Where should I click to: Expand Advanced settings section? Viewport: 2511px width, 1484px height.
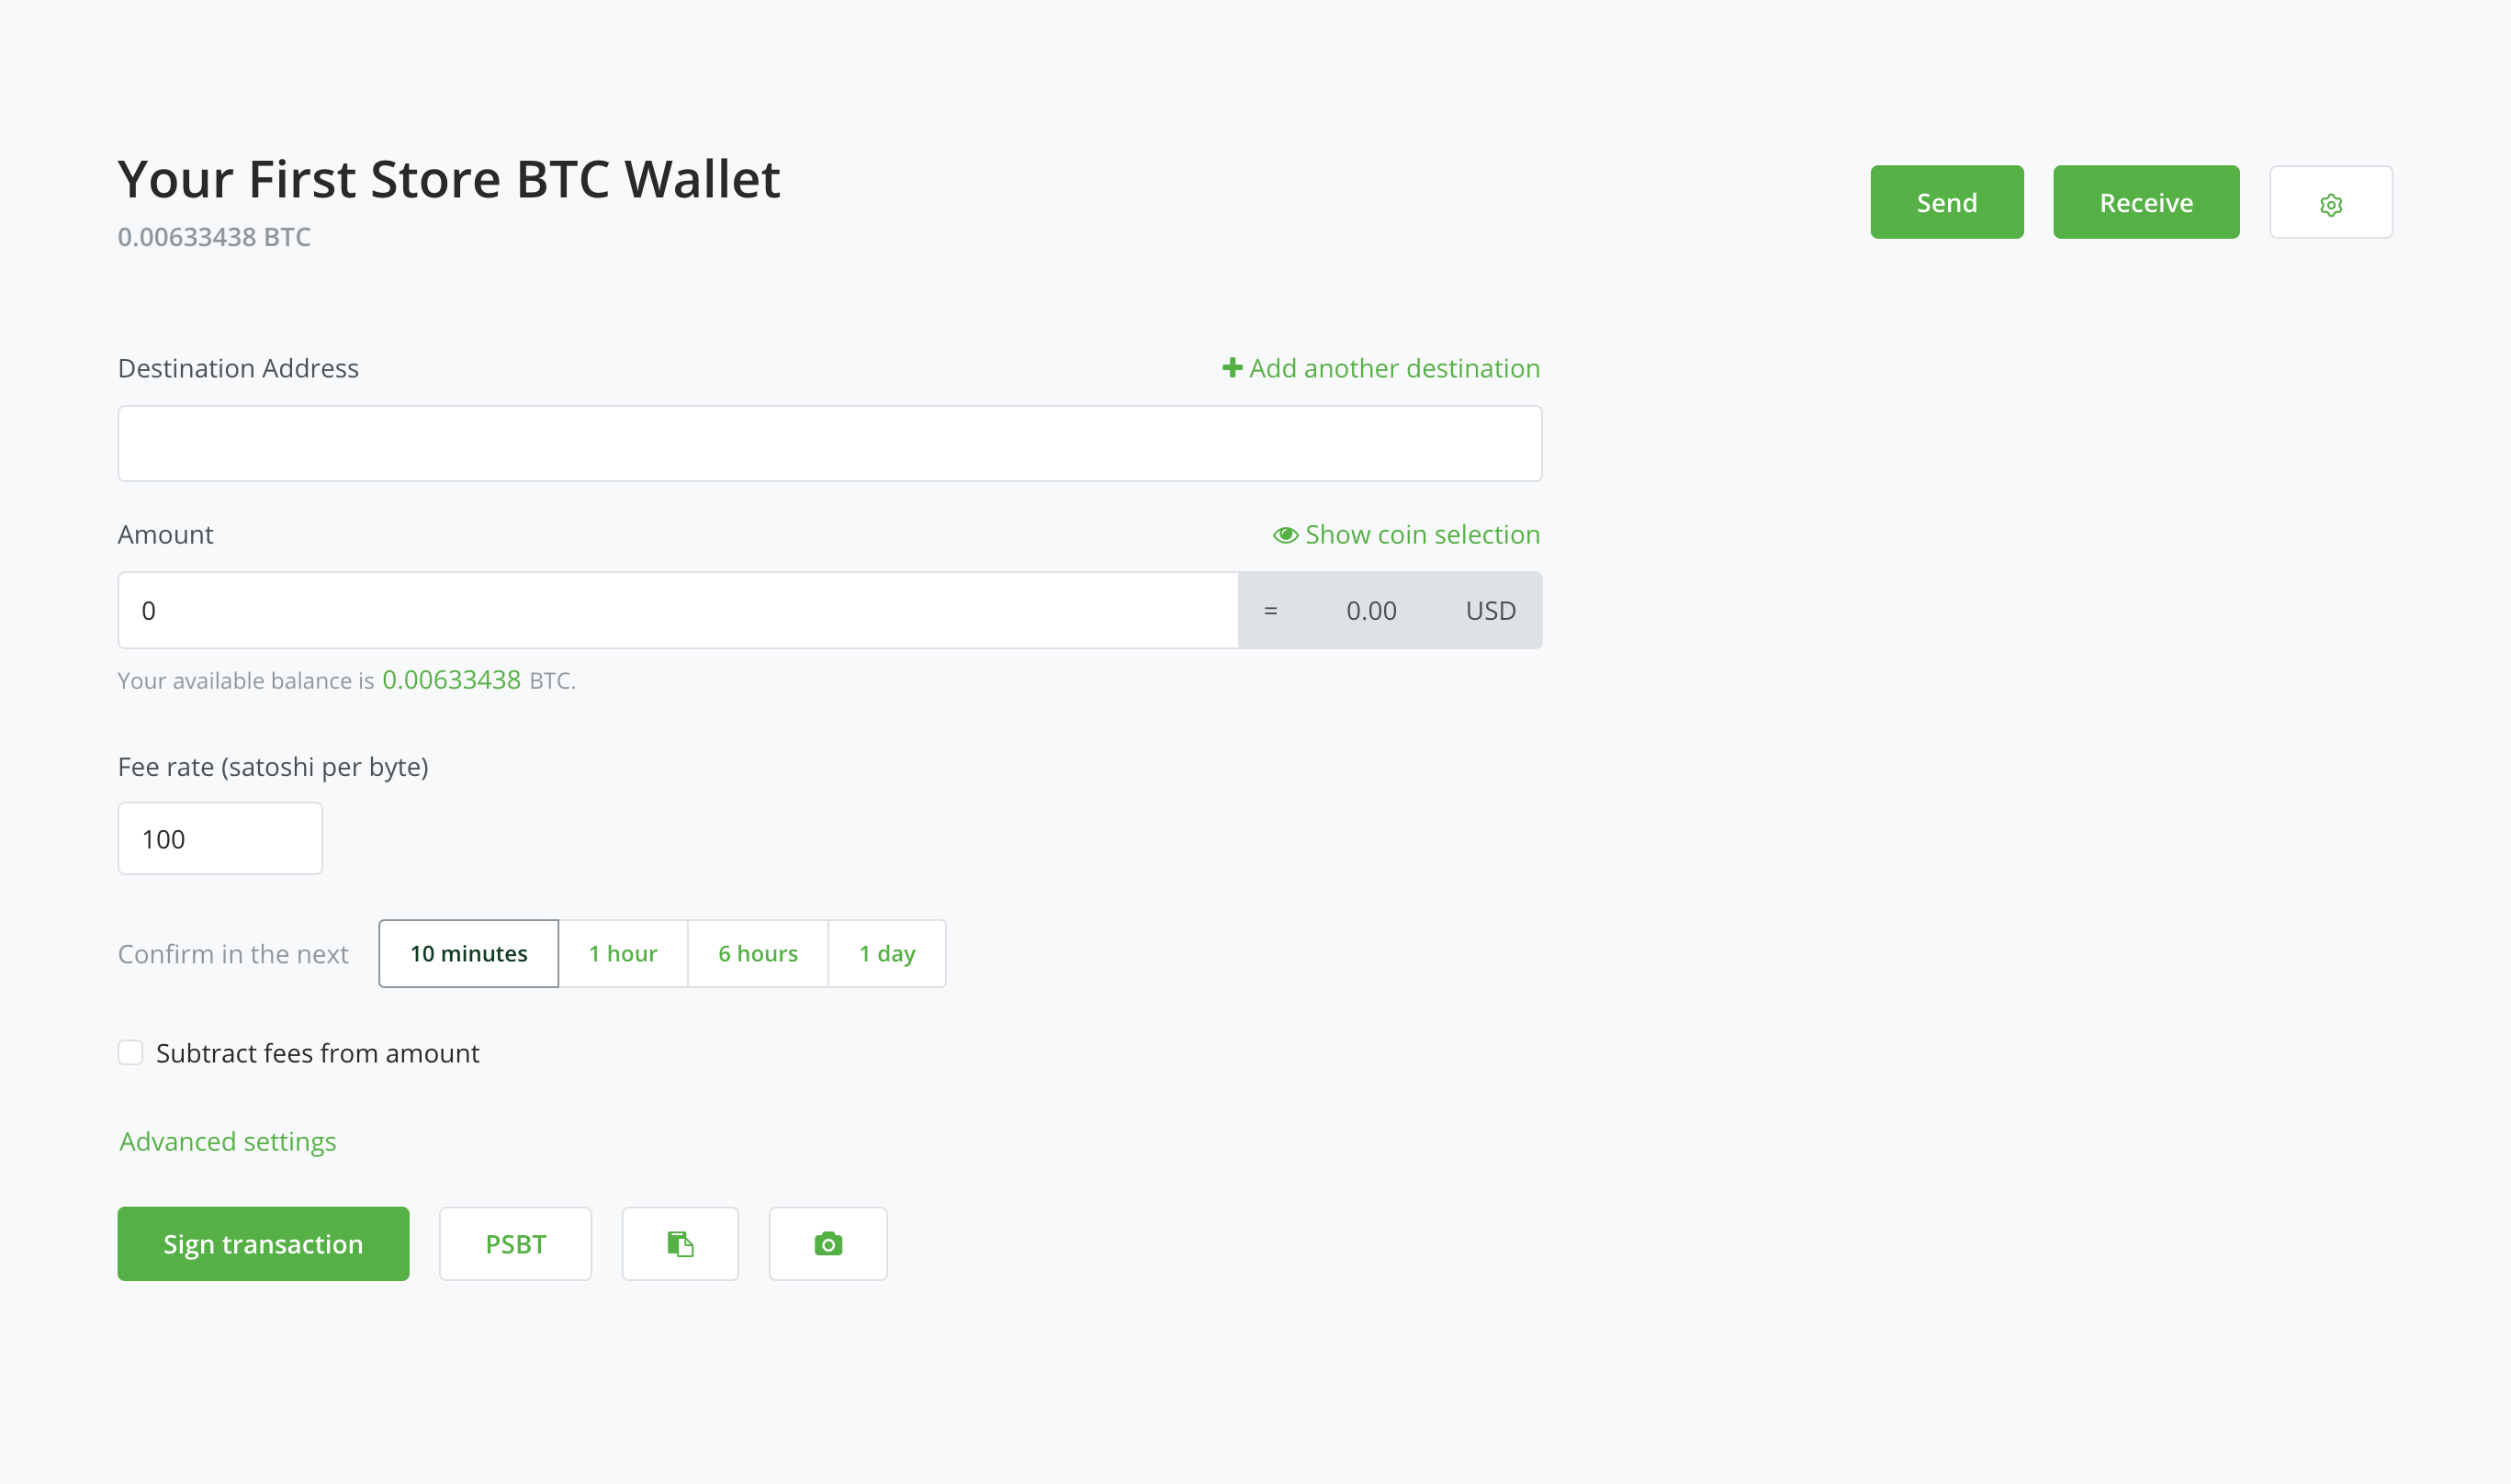tap(226, 1140)
